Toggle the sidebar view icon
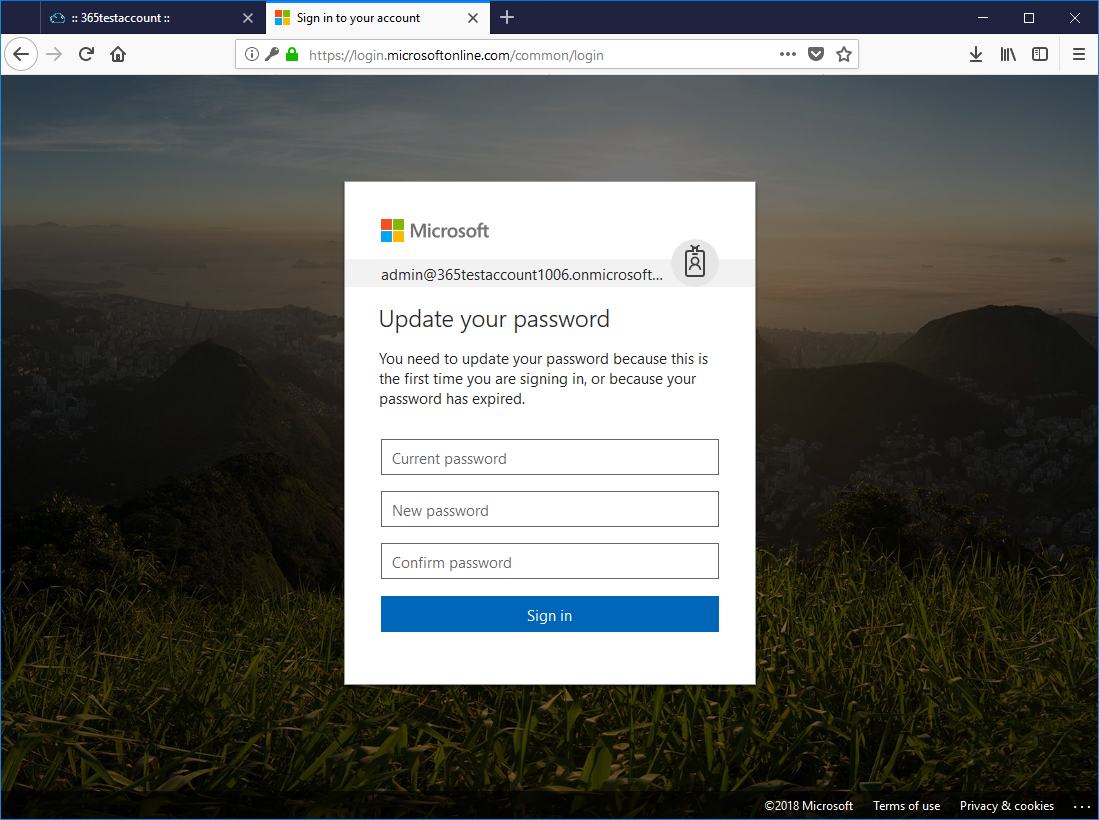 (x=1040, y=55)
